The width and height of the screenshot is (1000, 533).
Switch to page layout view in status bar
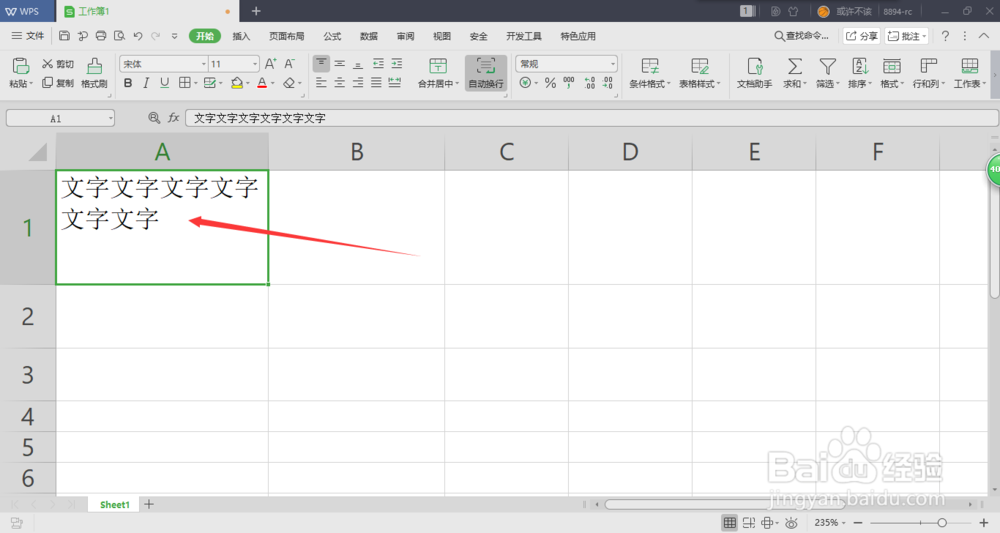tap(749, 523)
